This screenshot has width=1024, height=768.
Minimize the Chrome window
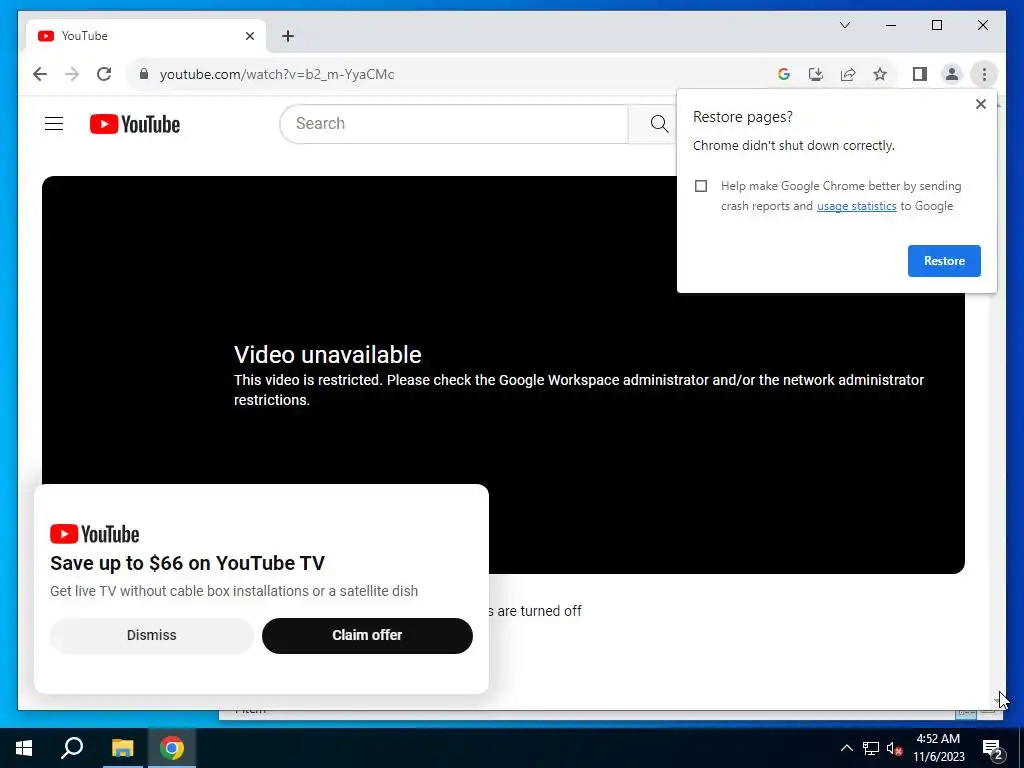(x=891, y=25)
